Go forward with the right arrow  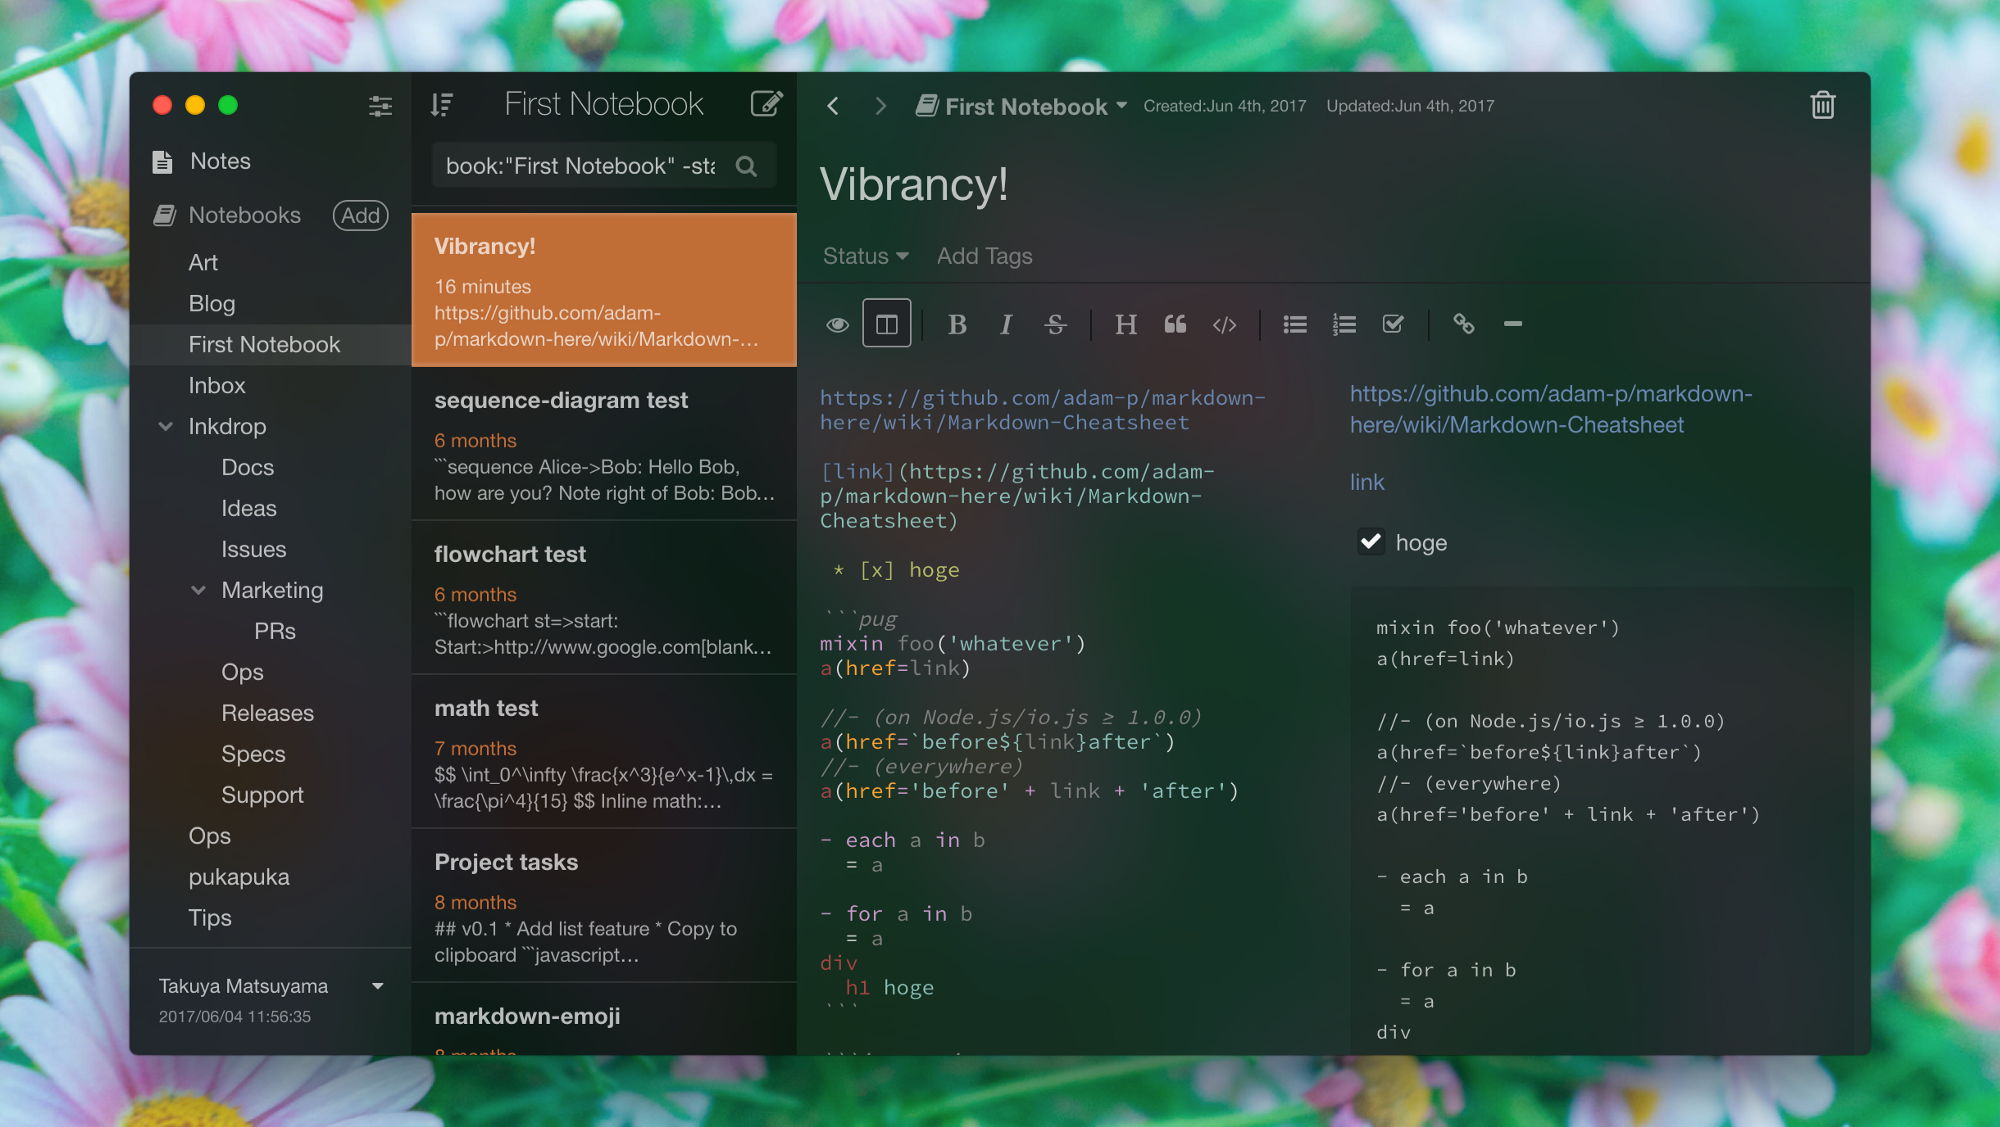pyautogui.click(x=880, y=106)
